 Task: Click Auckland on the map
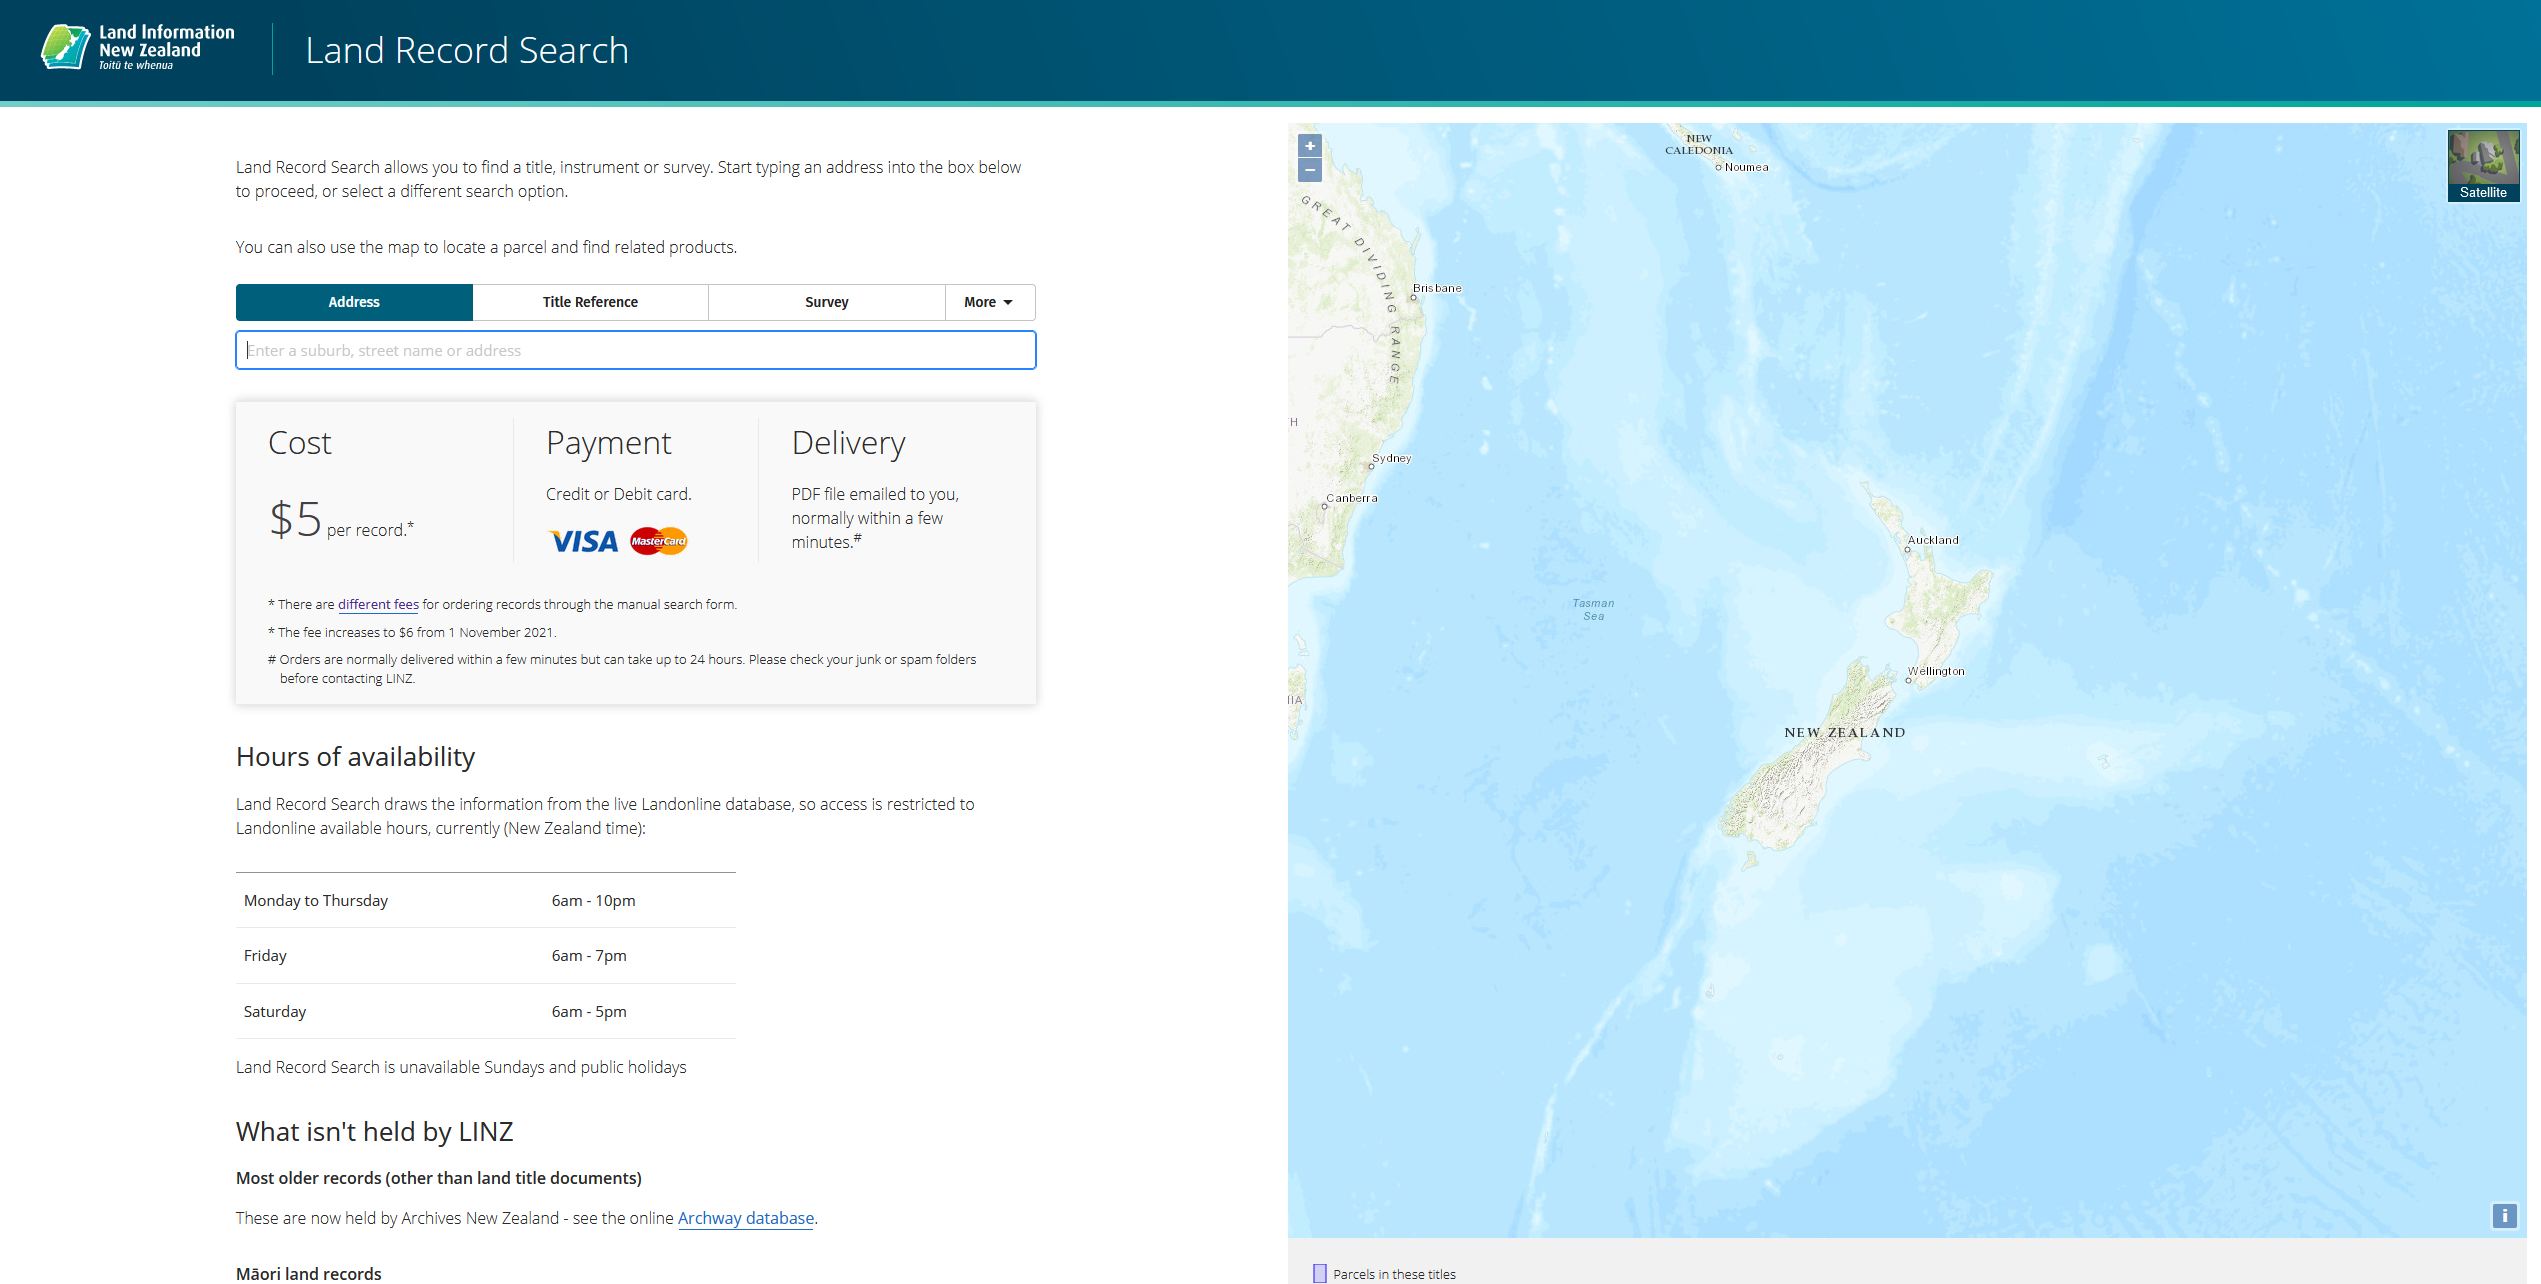click(1908, 549)
